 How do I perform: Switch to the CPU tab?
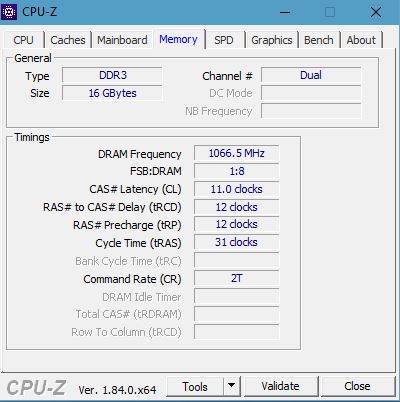(23, 40)
